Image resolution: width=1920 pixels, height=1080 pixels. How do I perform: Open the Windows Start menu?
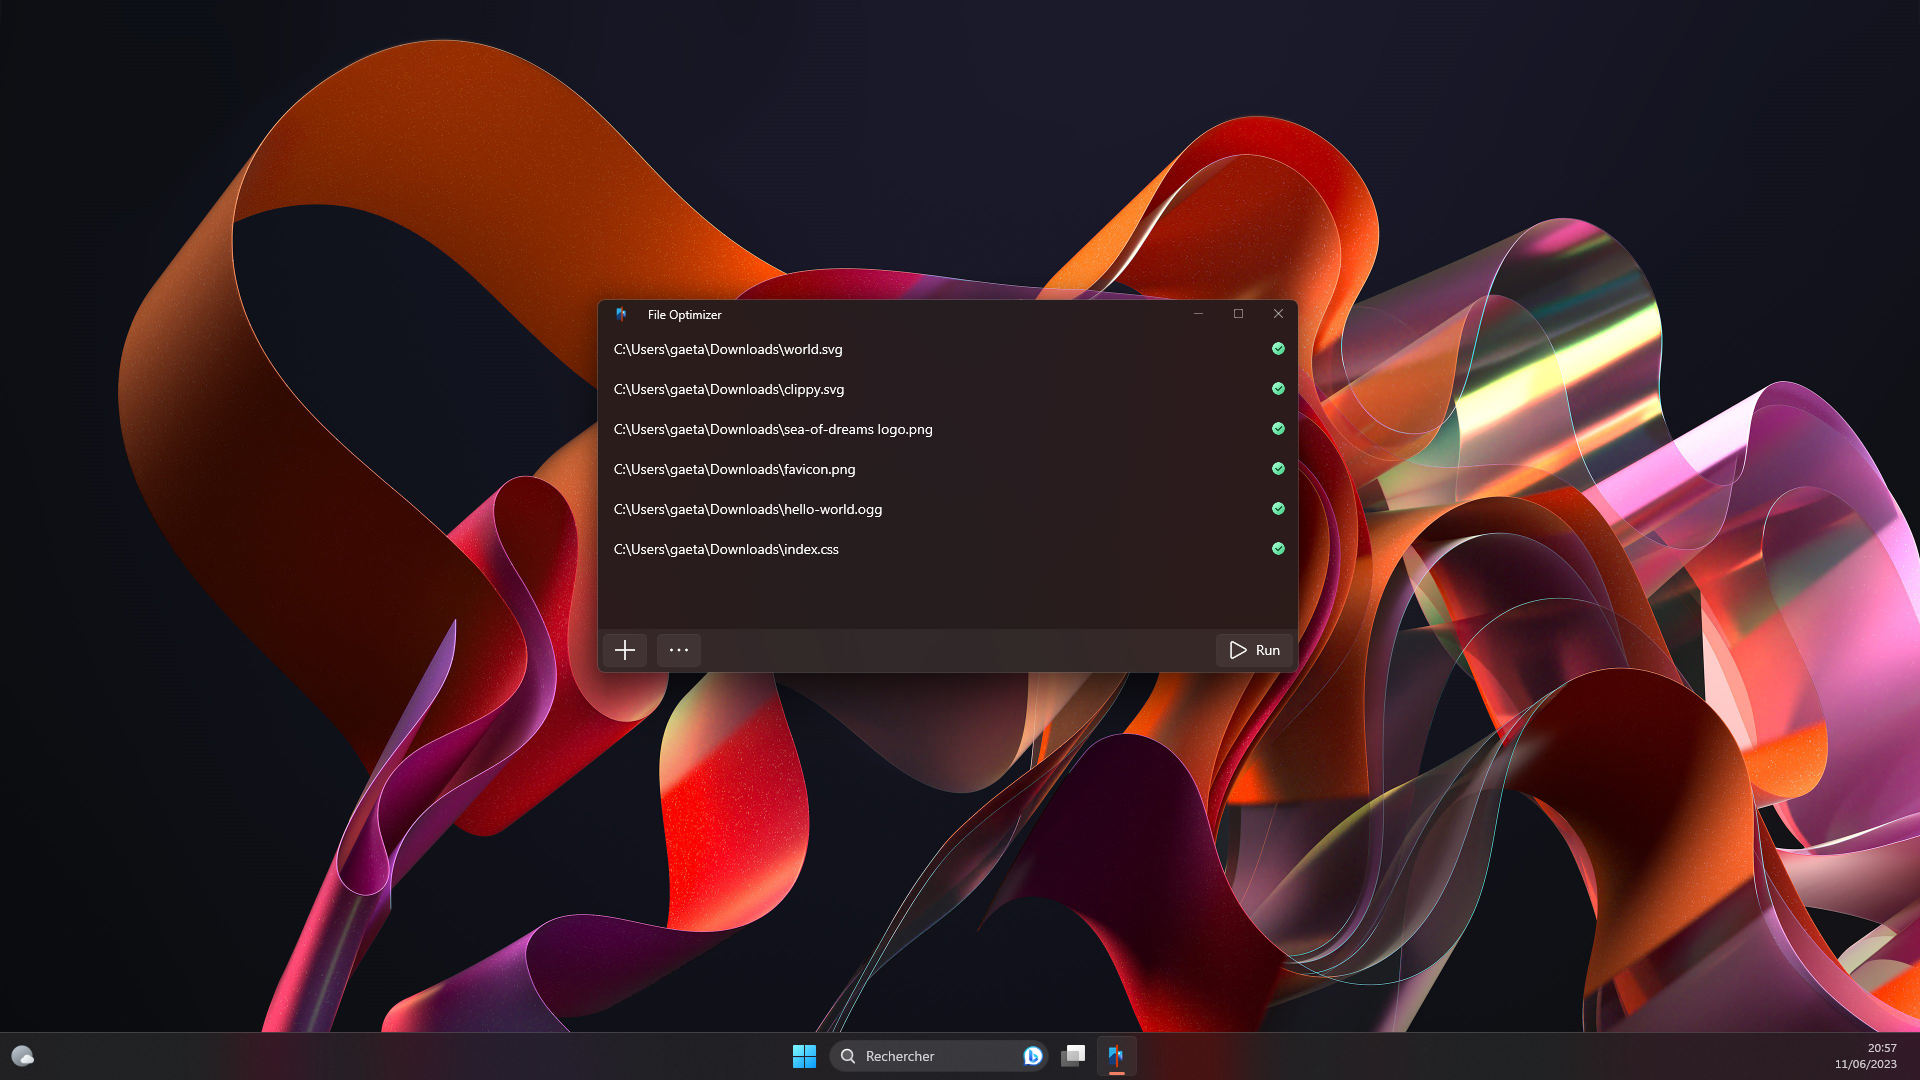click(x=805, y=1055)
